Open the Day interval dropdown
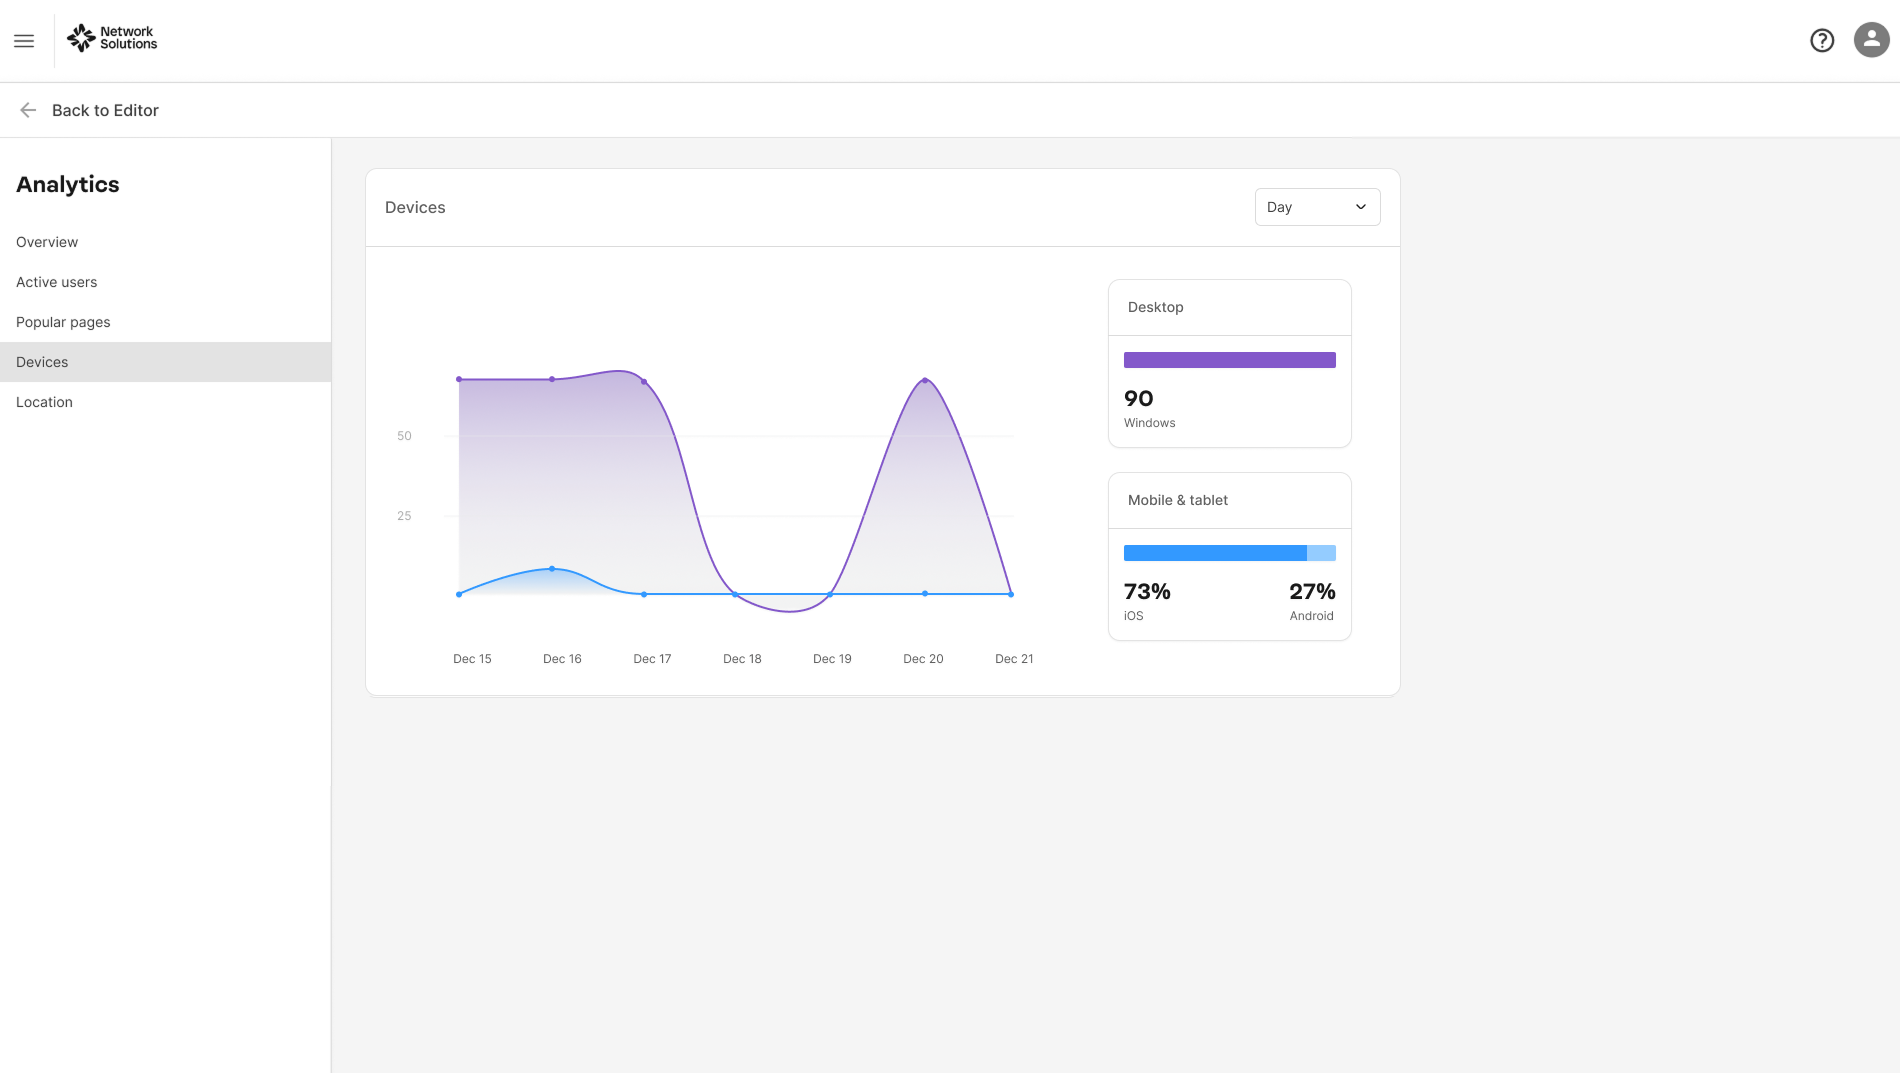Screen dimensions: 1900x1073 1317,207
